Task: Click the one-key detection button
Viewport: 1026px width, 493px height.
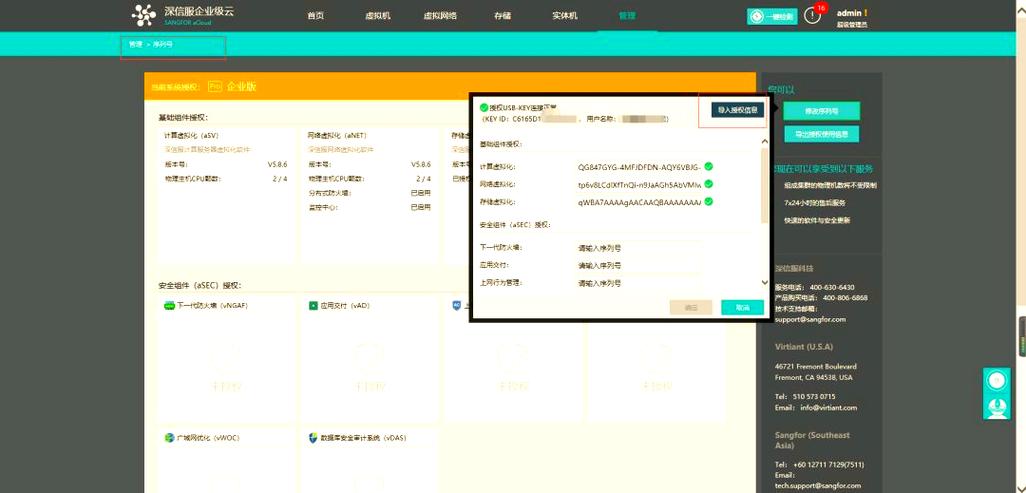Action: coord(772,16)
